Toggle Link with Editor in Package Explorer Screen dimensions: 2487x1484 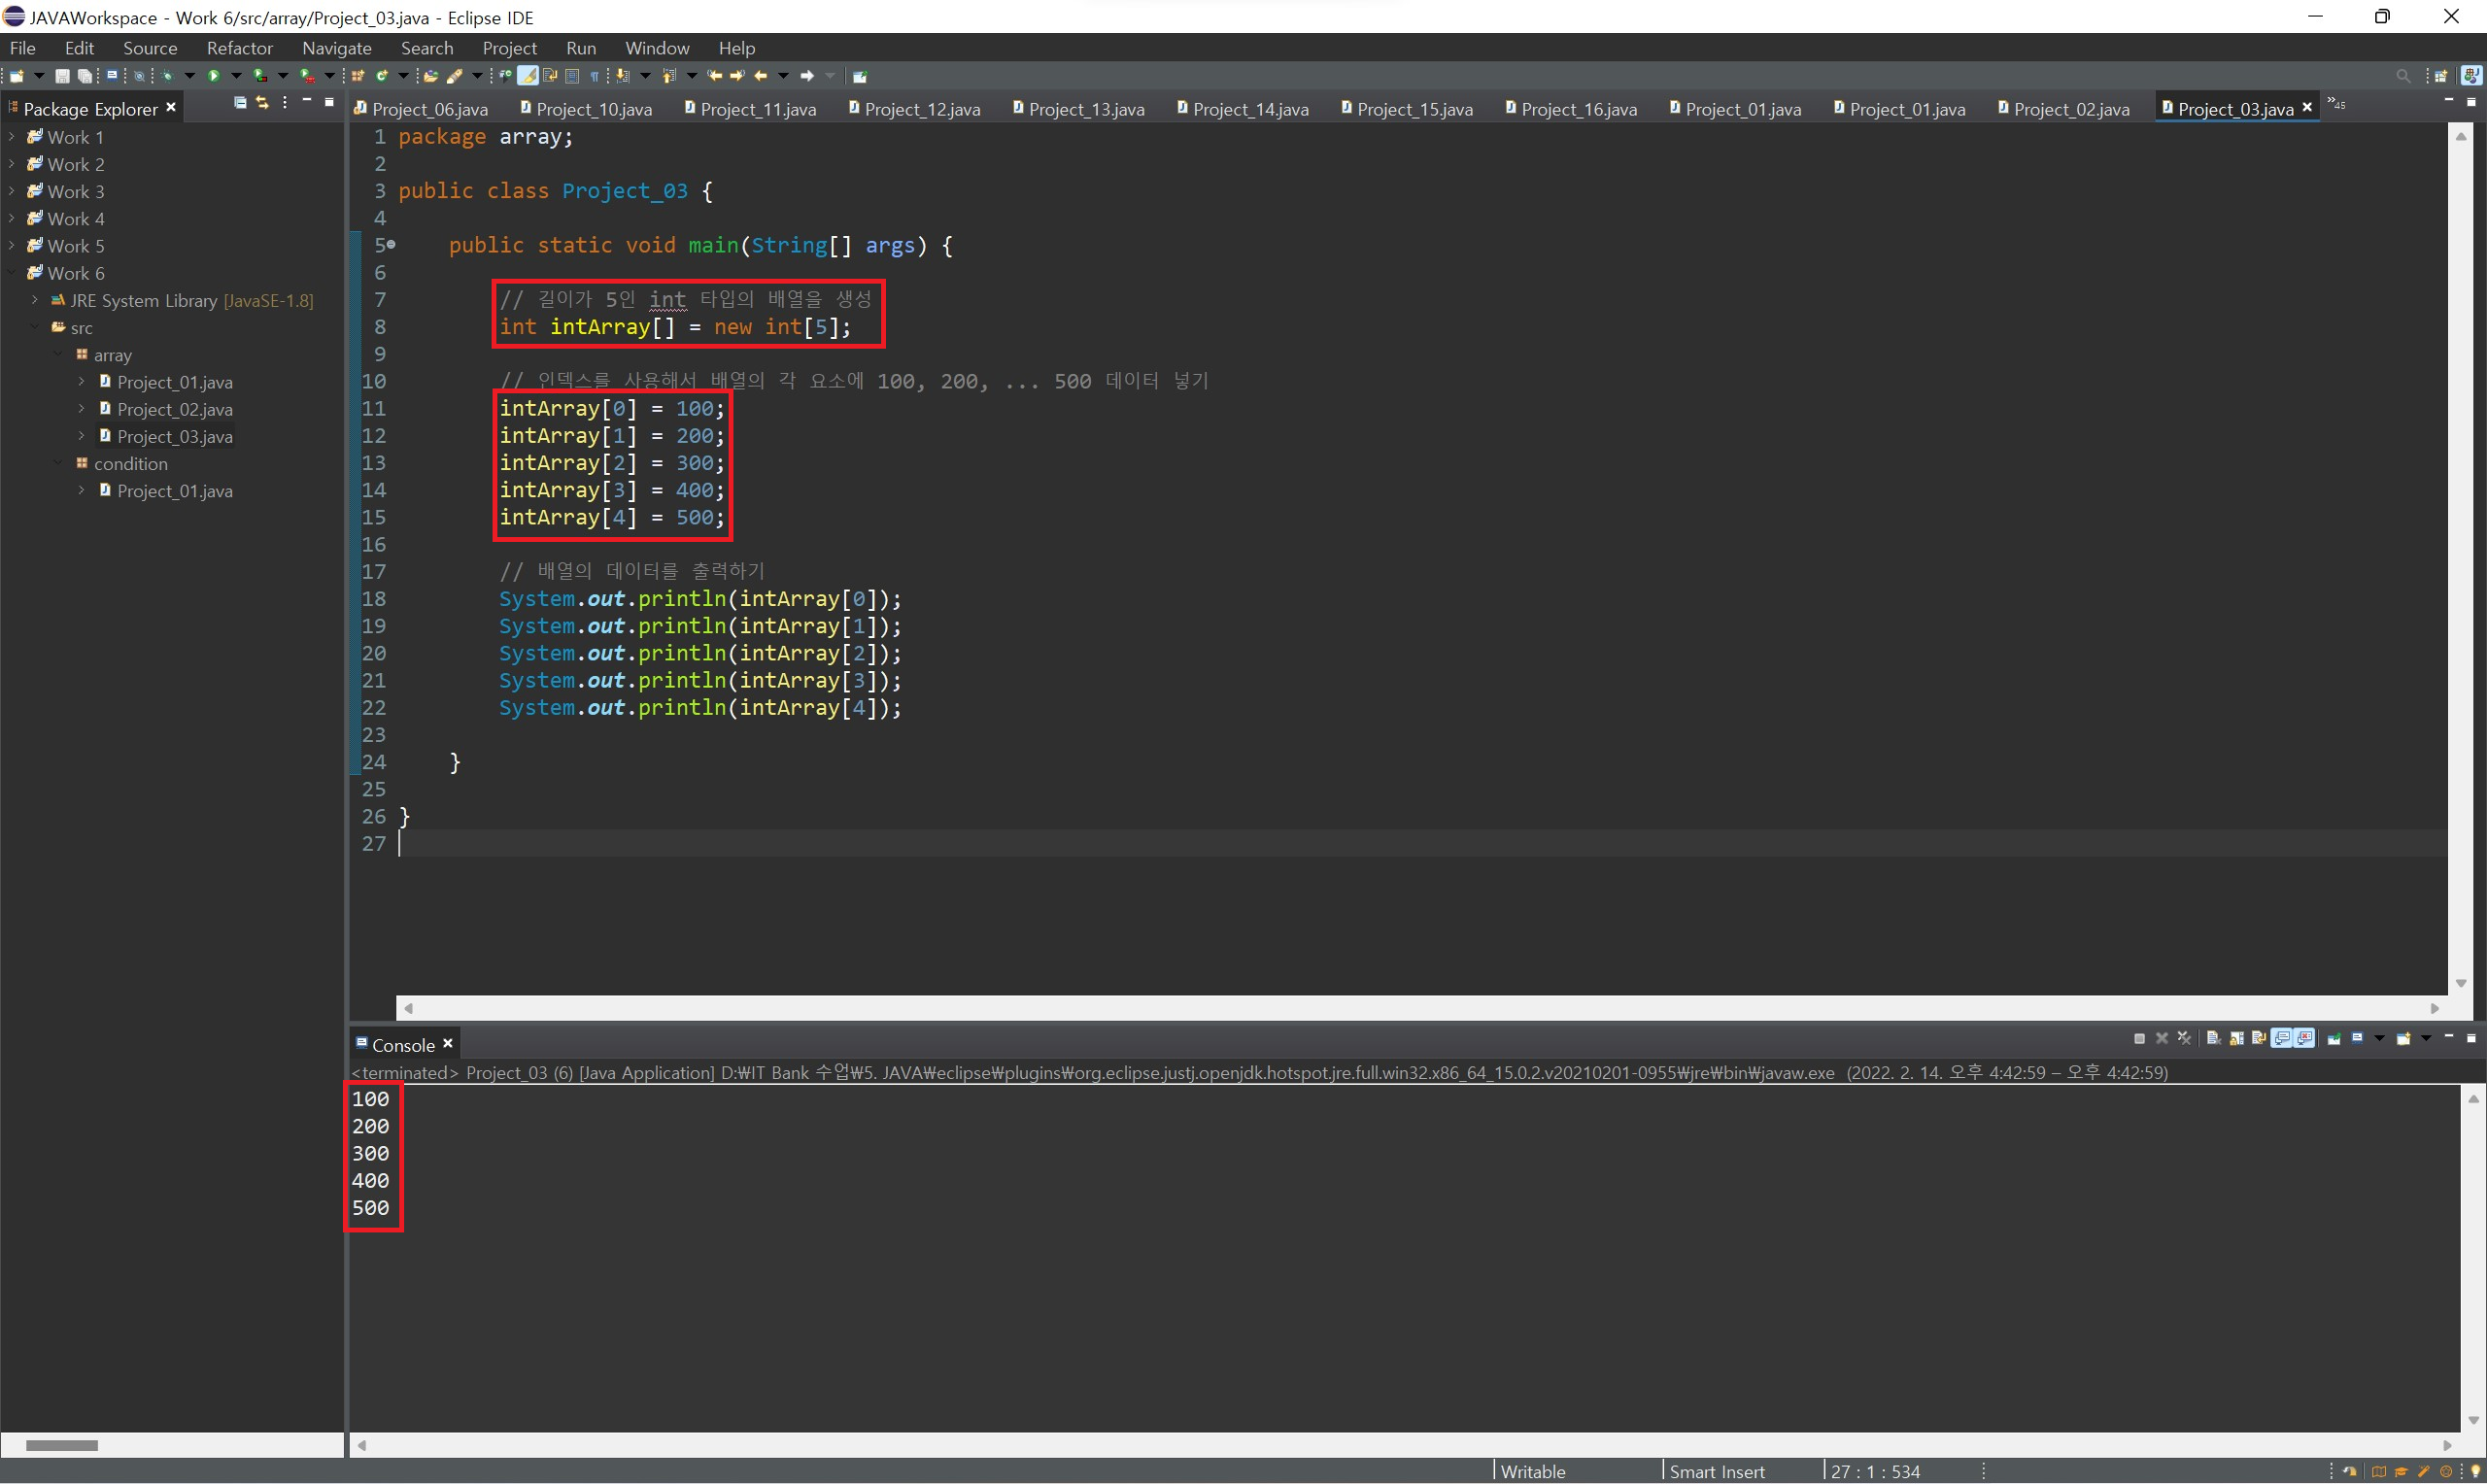coord(262,103)
